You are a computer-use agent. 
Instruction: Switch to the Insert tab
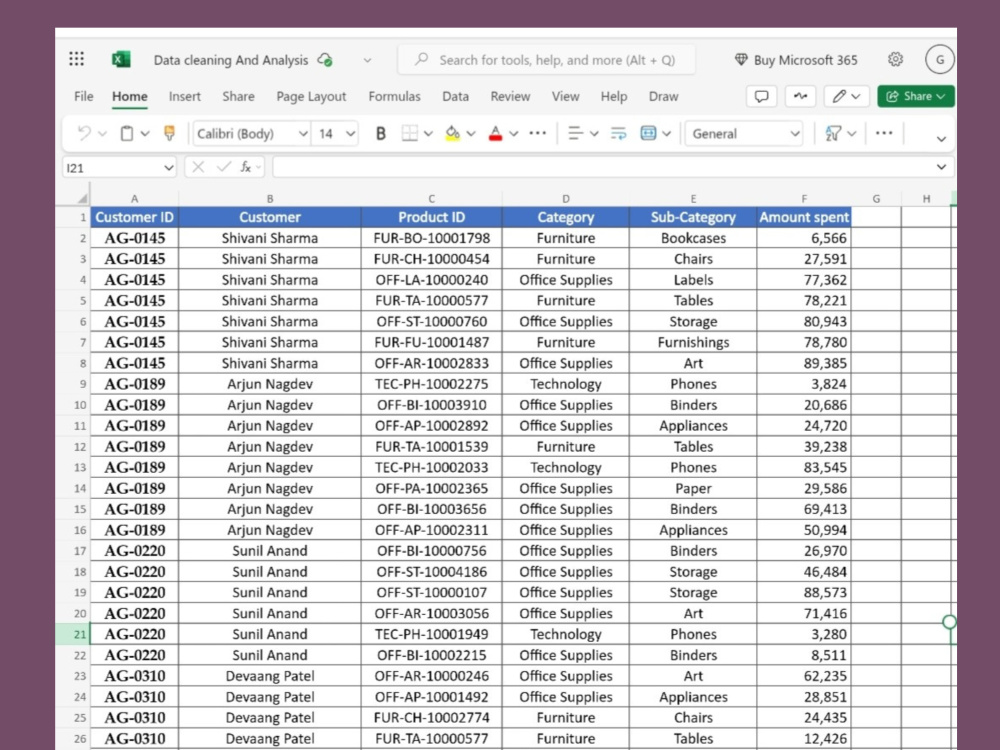pos(184,96)
